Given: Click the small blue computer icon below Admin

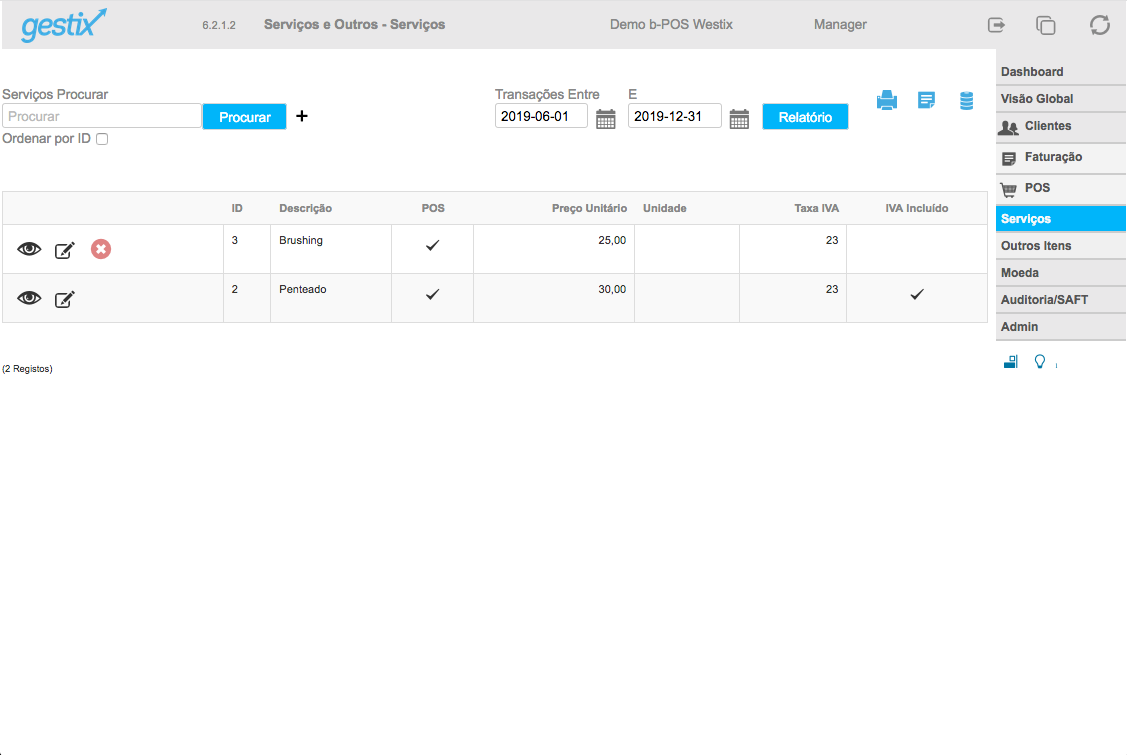Looking at the screenshot, I should coord(1011,361).
